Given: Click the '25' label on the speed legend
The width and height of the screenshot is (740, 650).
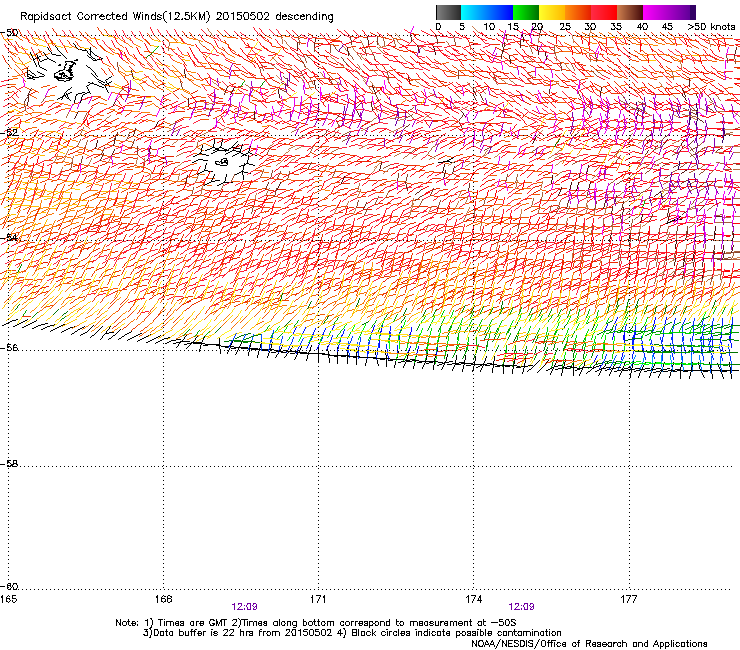Looking at the screenshot, I should tap(565, 26).
